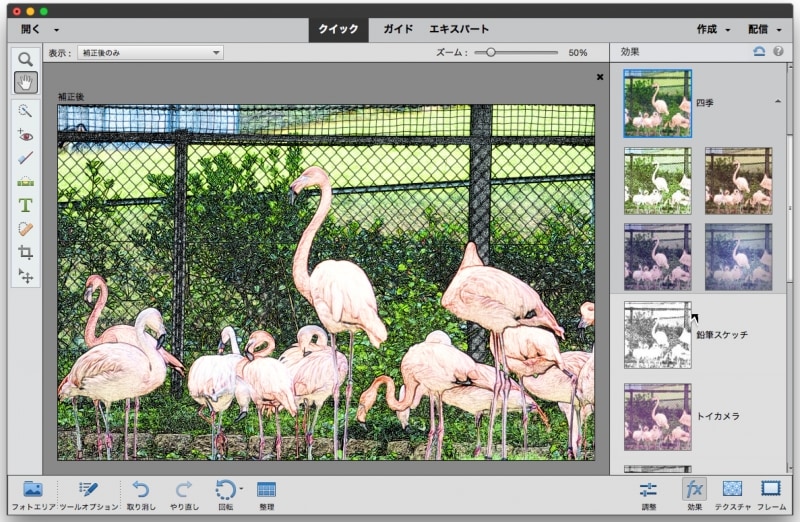The width and height of the screenshot is (800, 522).
Task: Switch to the ガイド tab
Action: coord(398,29)
